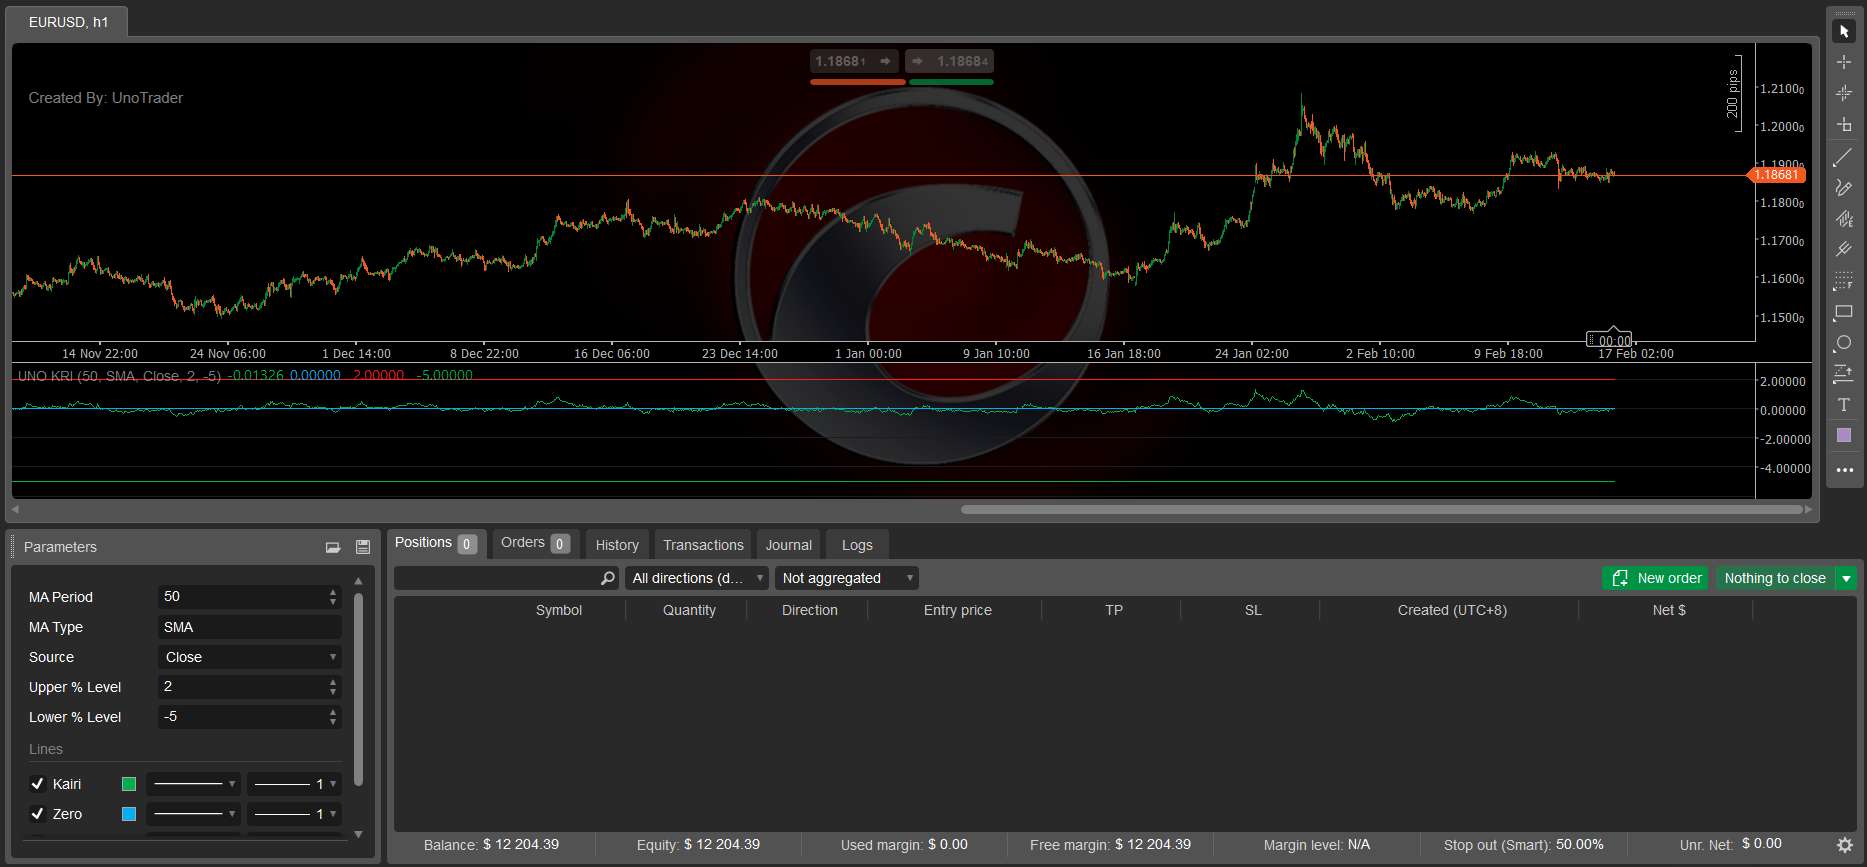Open the Not aggregated dropdown
The height and width of the screenshot is (867, 1867).
click(x=846, y=578)
